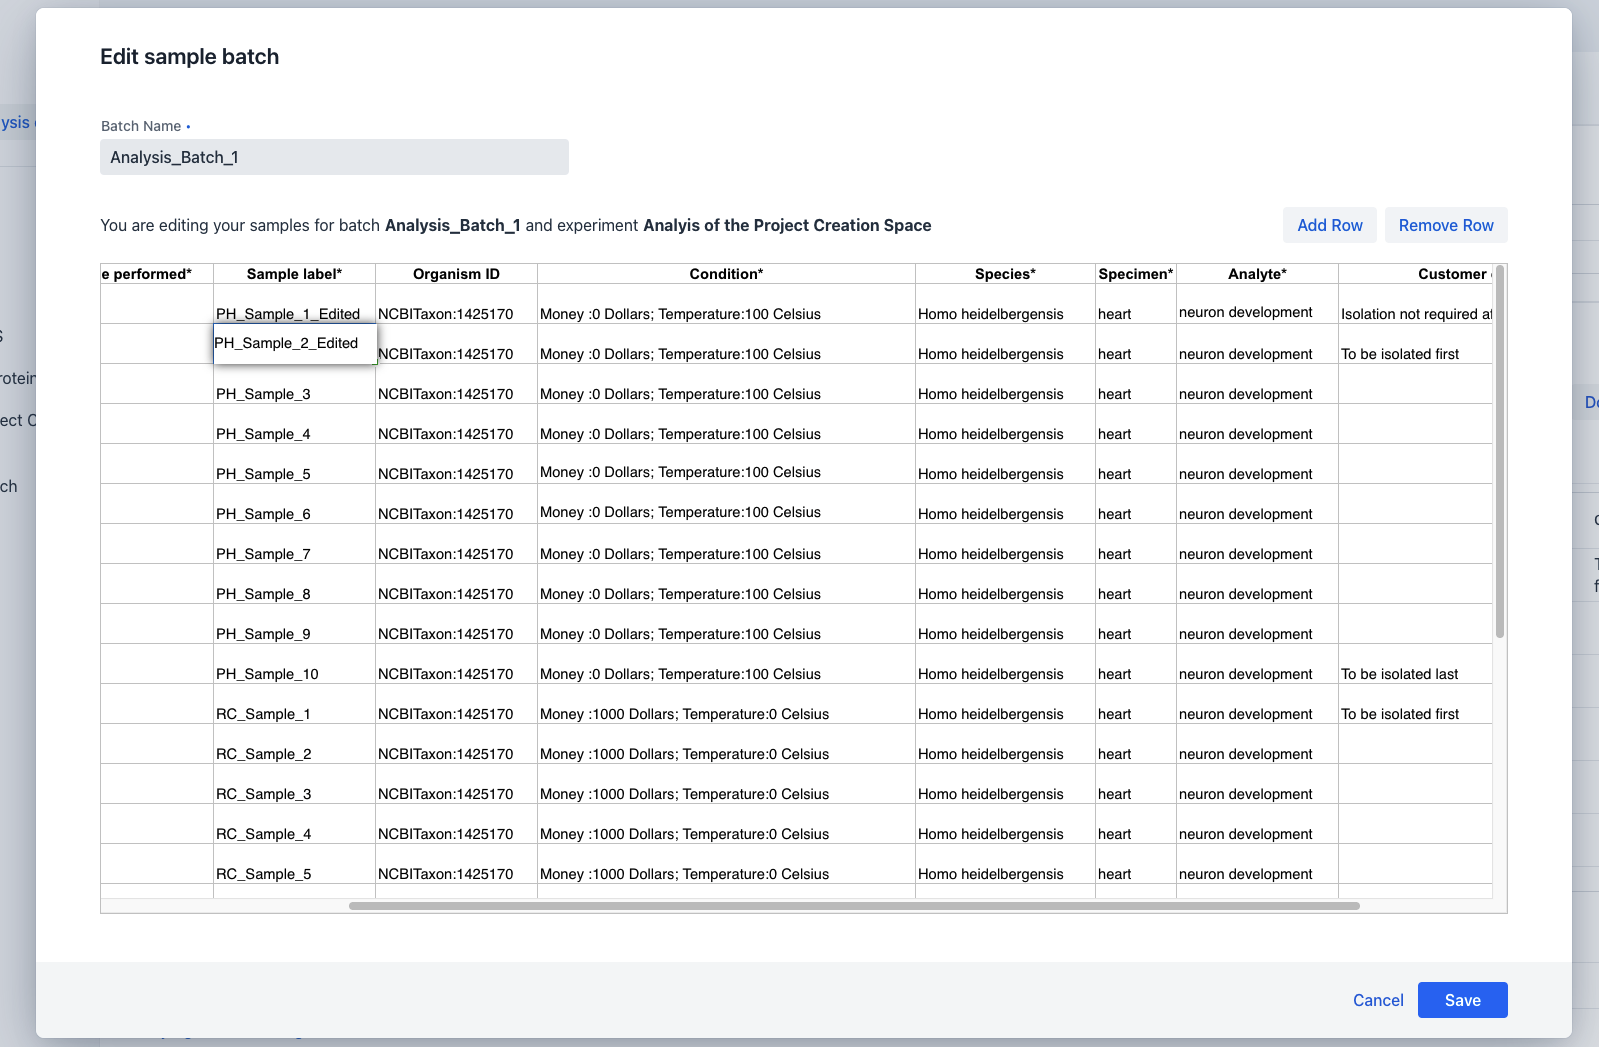The image size is (1599, 1047).
Task: Select the Specimen column header
Action: (x=1136, y=274)
